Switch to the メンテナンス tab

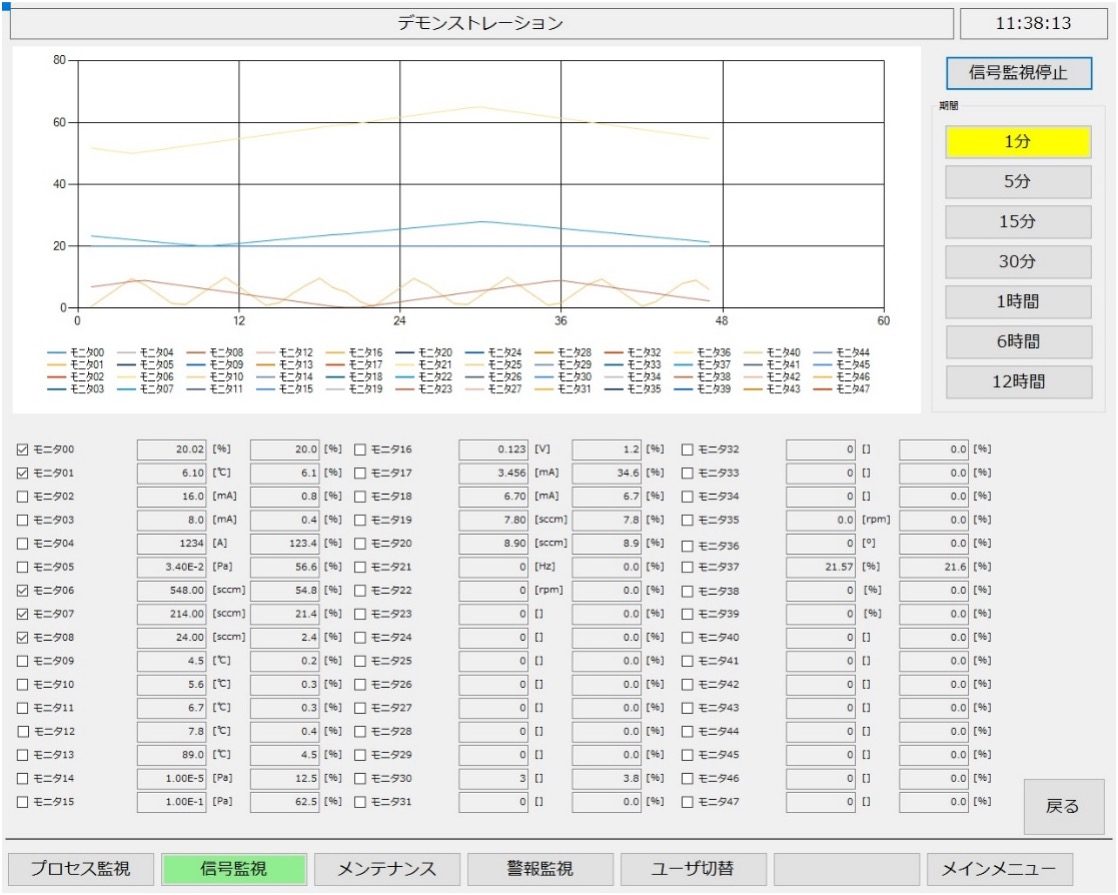tap(387, 869)
